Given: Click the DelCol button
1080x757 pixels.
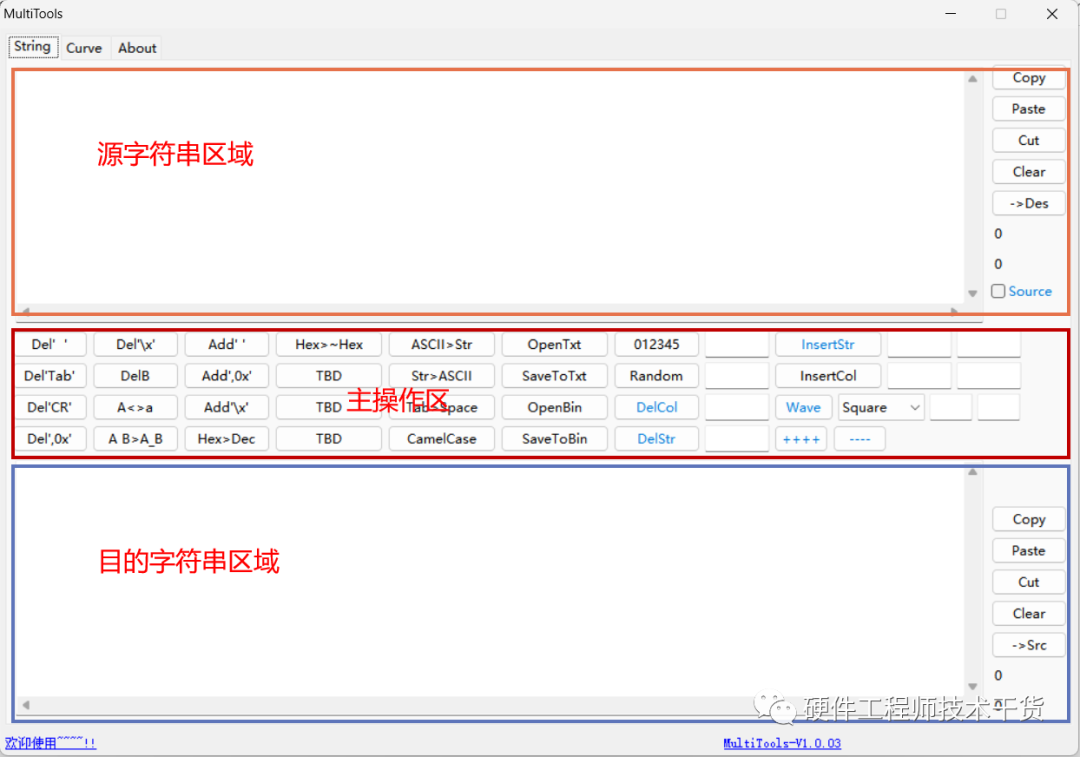Looking at the screenshot, I should coord(656,408).
